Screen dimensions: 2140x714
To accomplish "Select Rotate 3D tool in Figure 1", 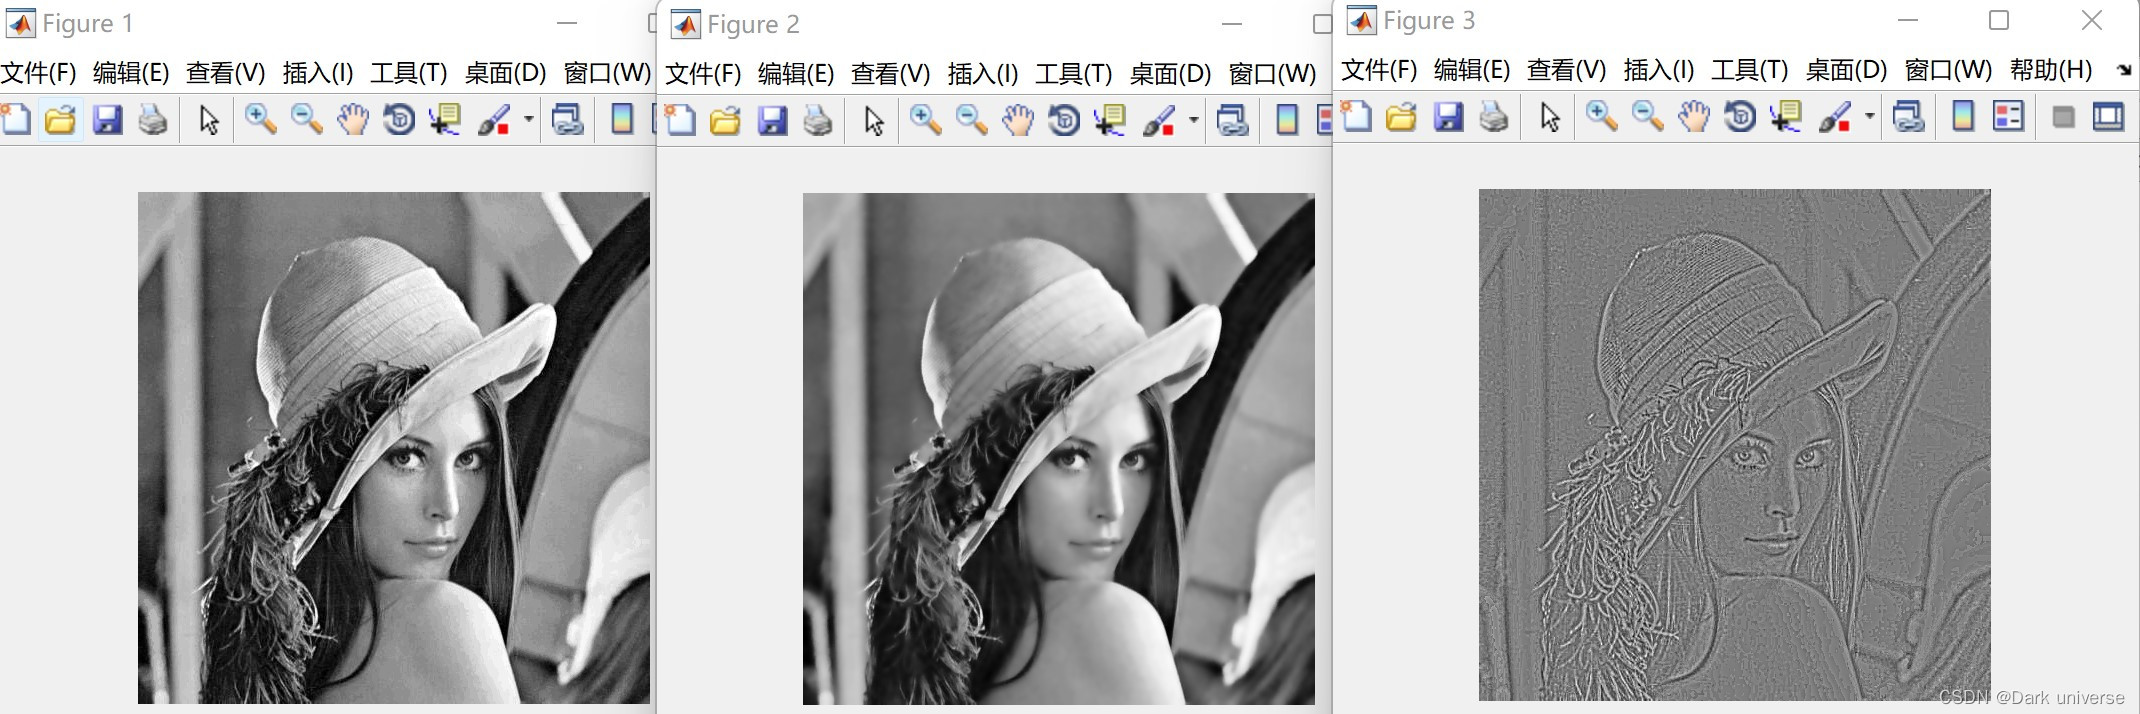I will pyautogui.click(x=398, y=119).
